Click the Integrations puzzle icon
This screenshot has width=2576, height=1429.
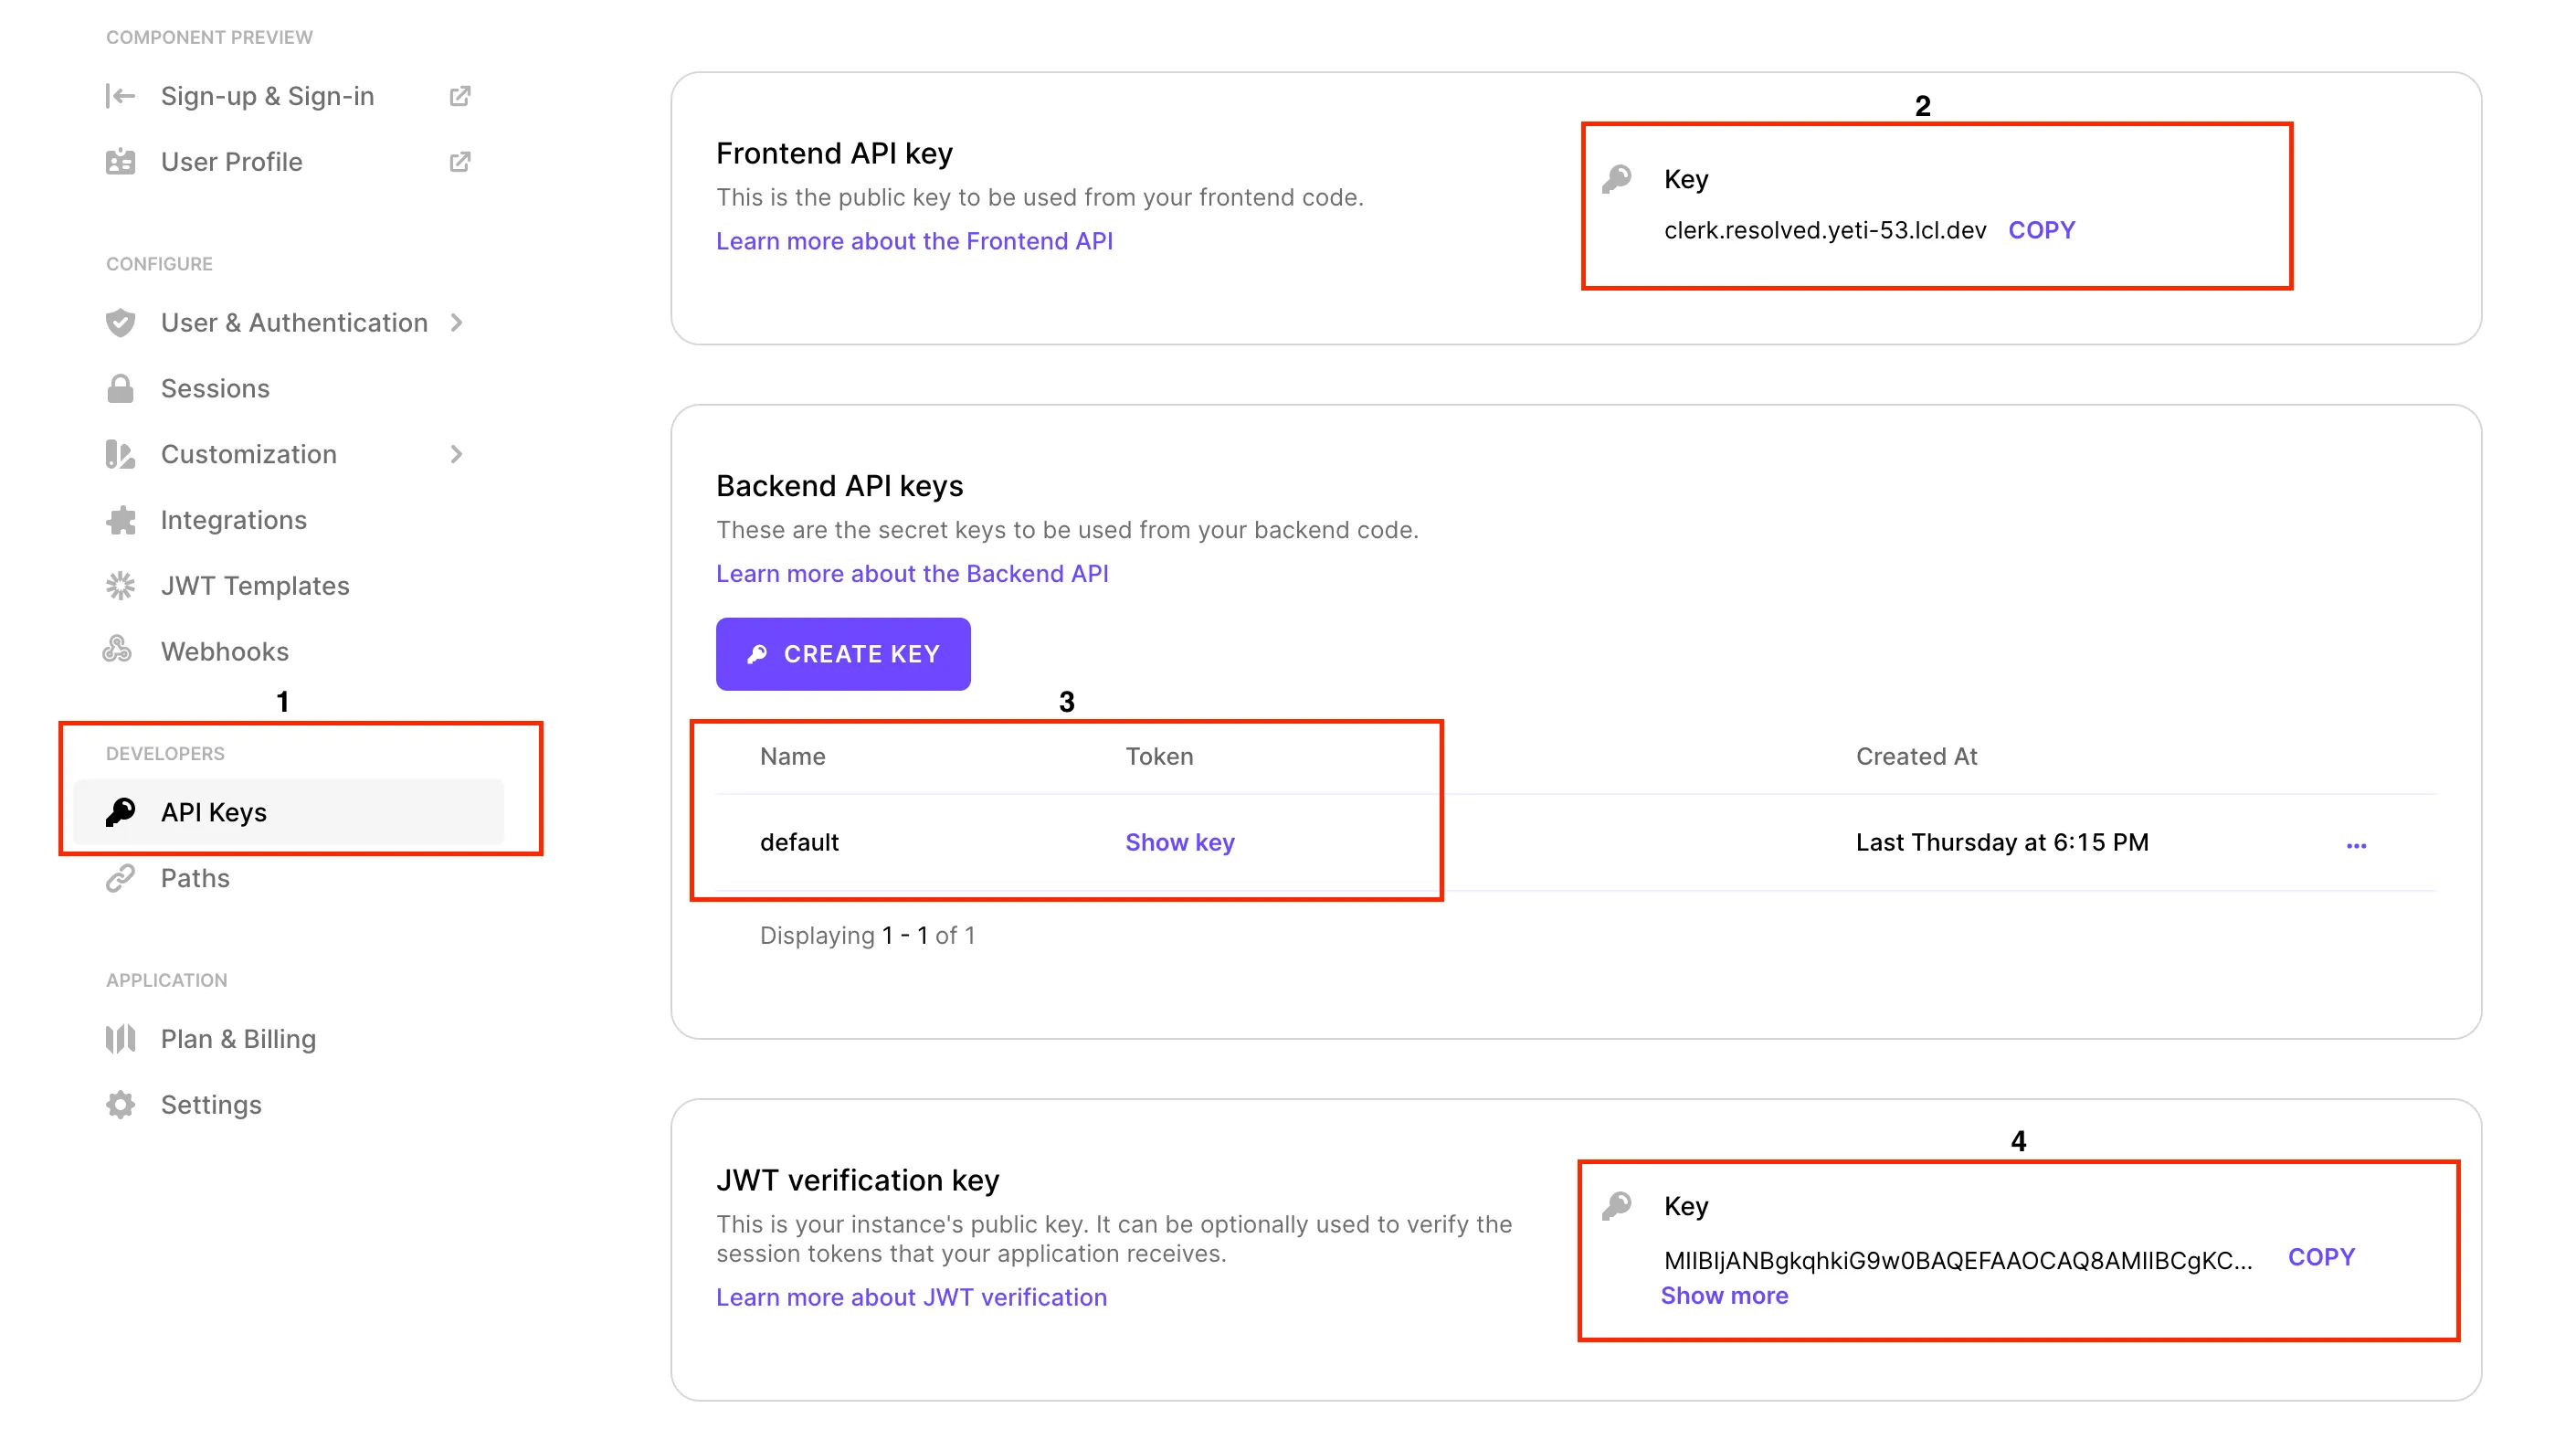(120, 519)
